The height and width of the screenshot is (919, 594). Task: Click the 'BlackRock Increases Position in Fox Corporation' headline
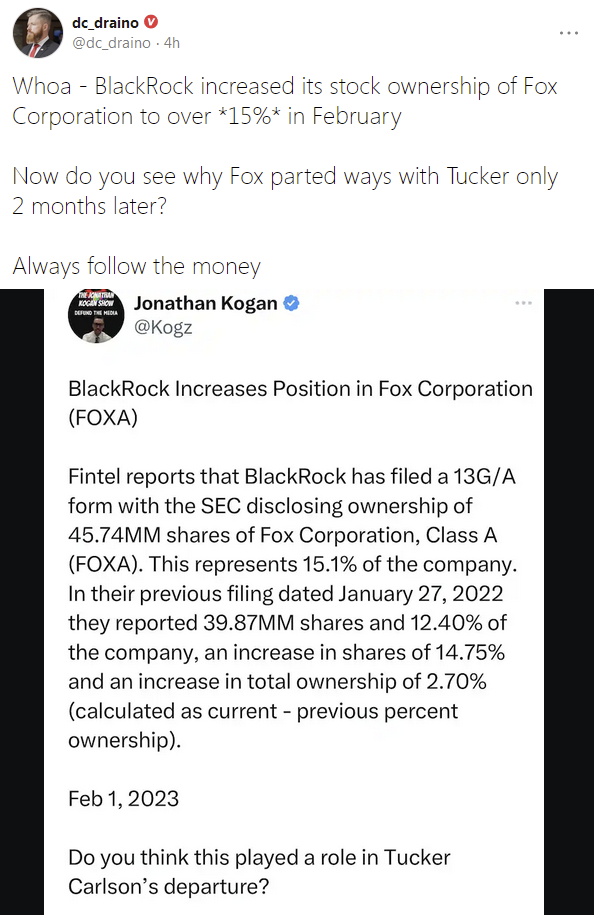click(x=300, y=403)
